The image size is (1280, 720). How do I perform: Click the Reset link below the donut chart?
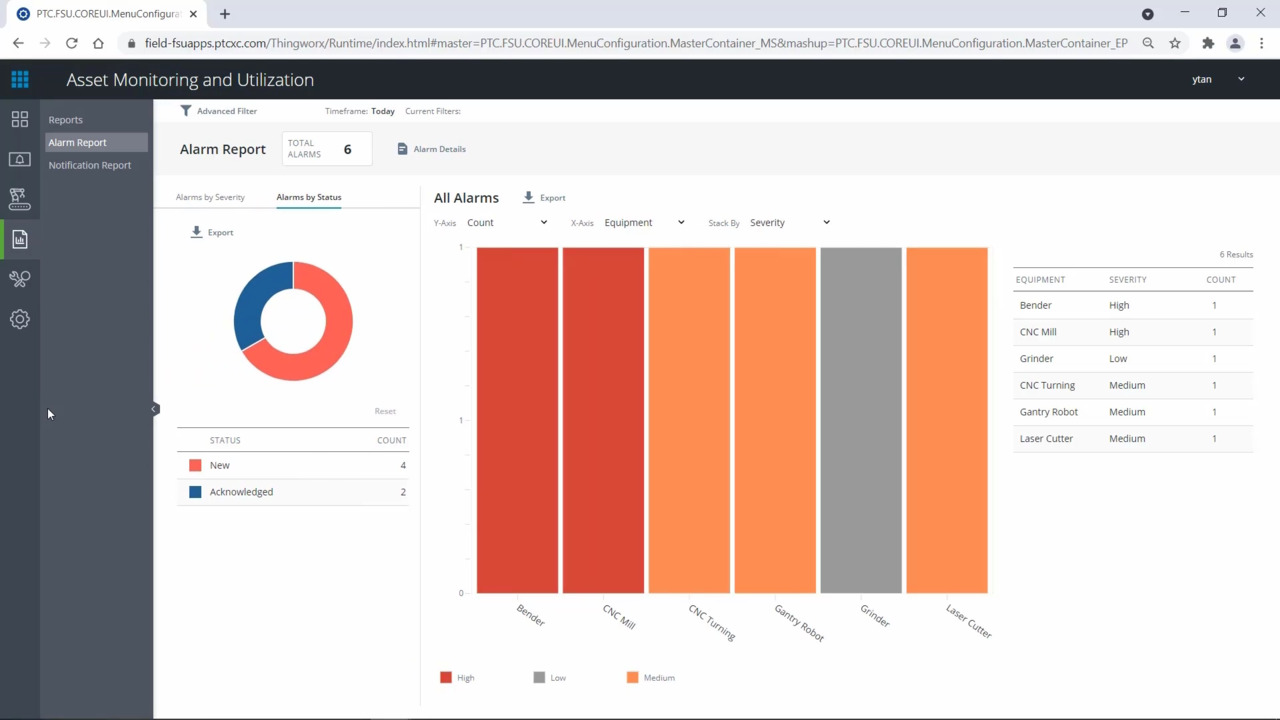(385, 411)
